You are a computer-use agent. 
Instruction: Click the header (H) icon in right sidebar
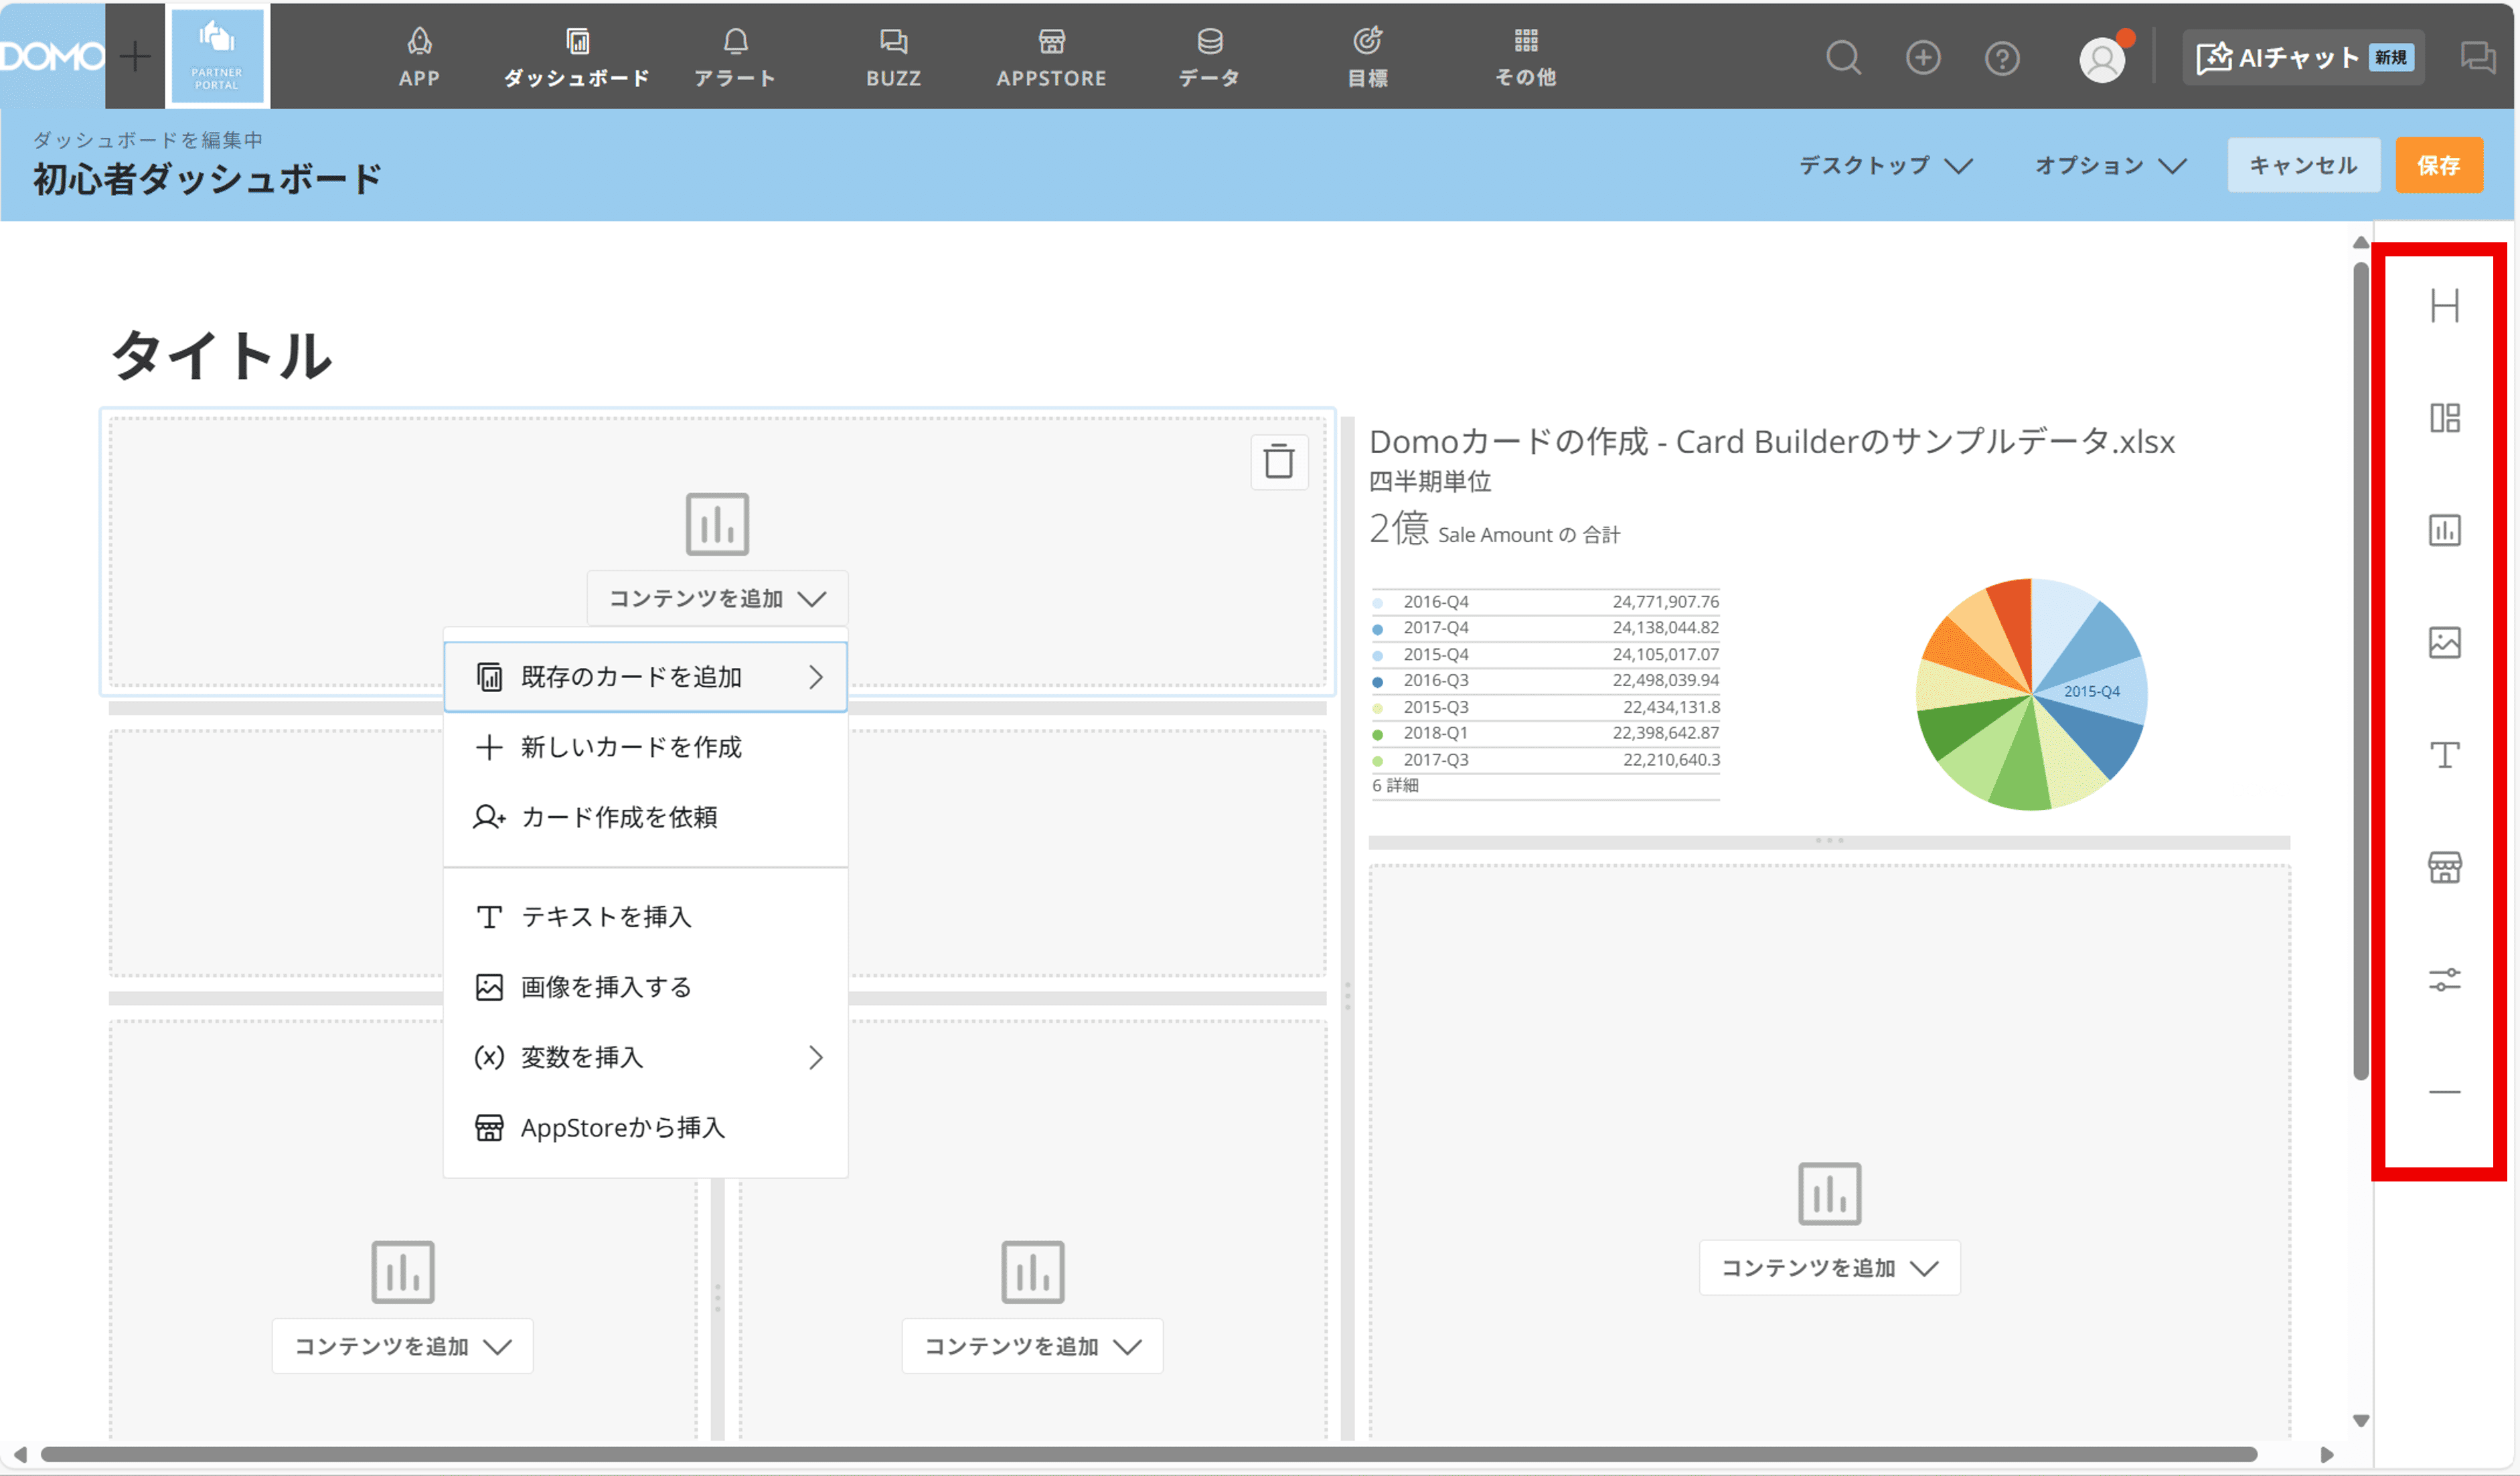tap(2444, 305)
